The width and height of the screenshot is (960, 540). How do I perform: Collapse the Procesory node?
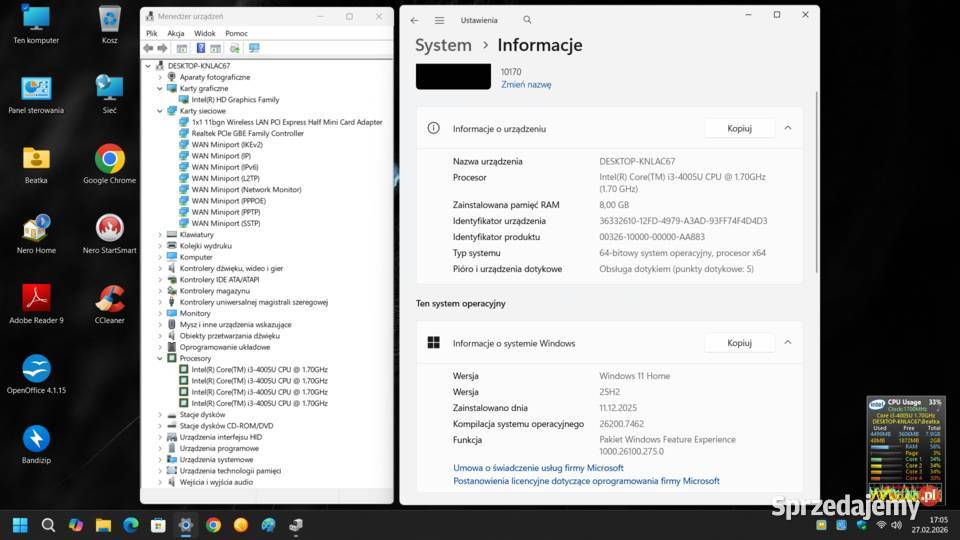pyautogui.click(x=160, y=358)
